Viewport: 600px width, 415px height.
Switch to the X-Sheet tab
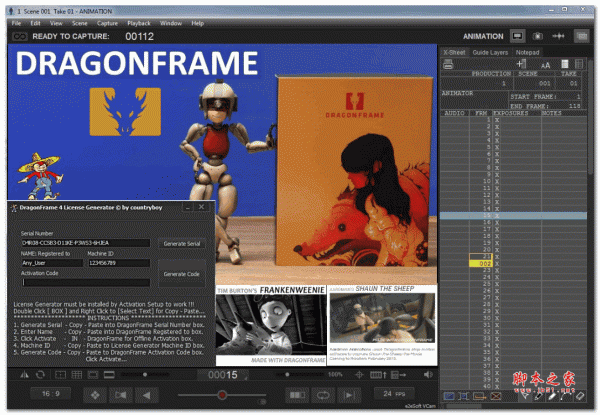pyautogui.click(x=454, y=52)
